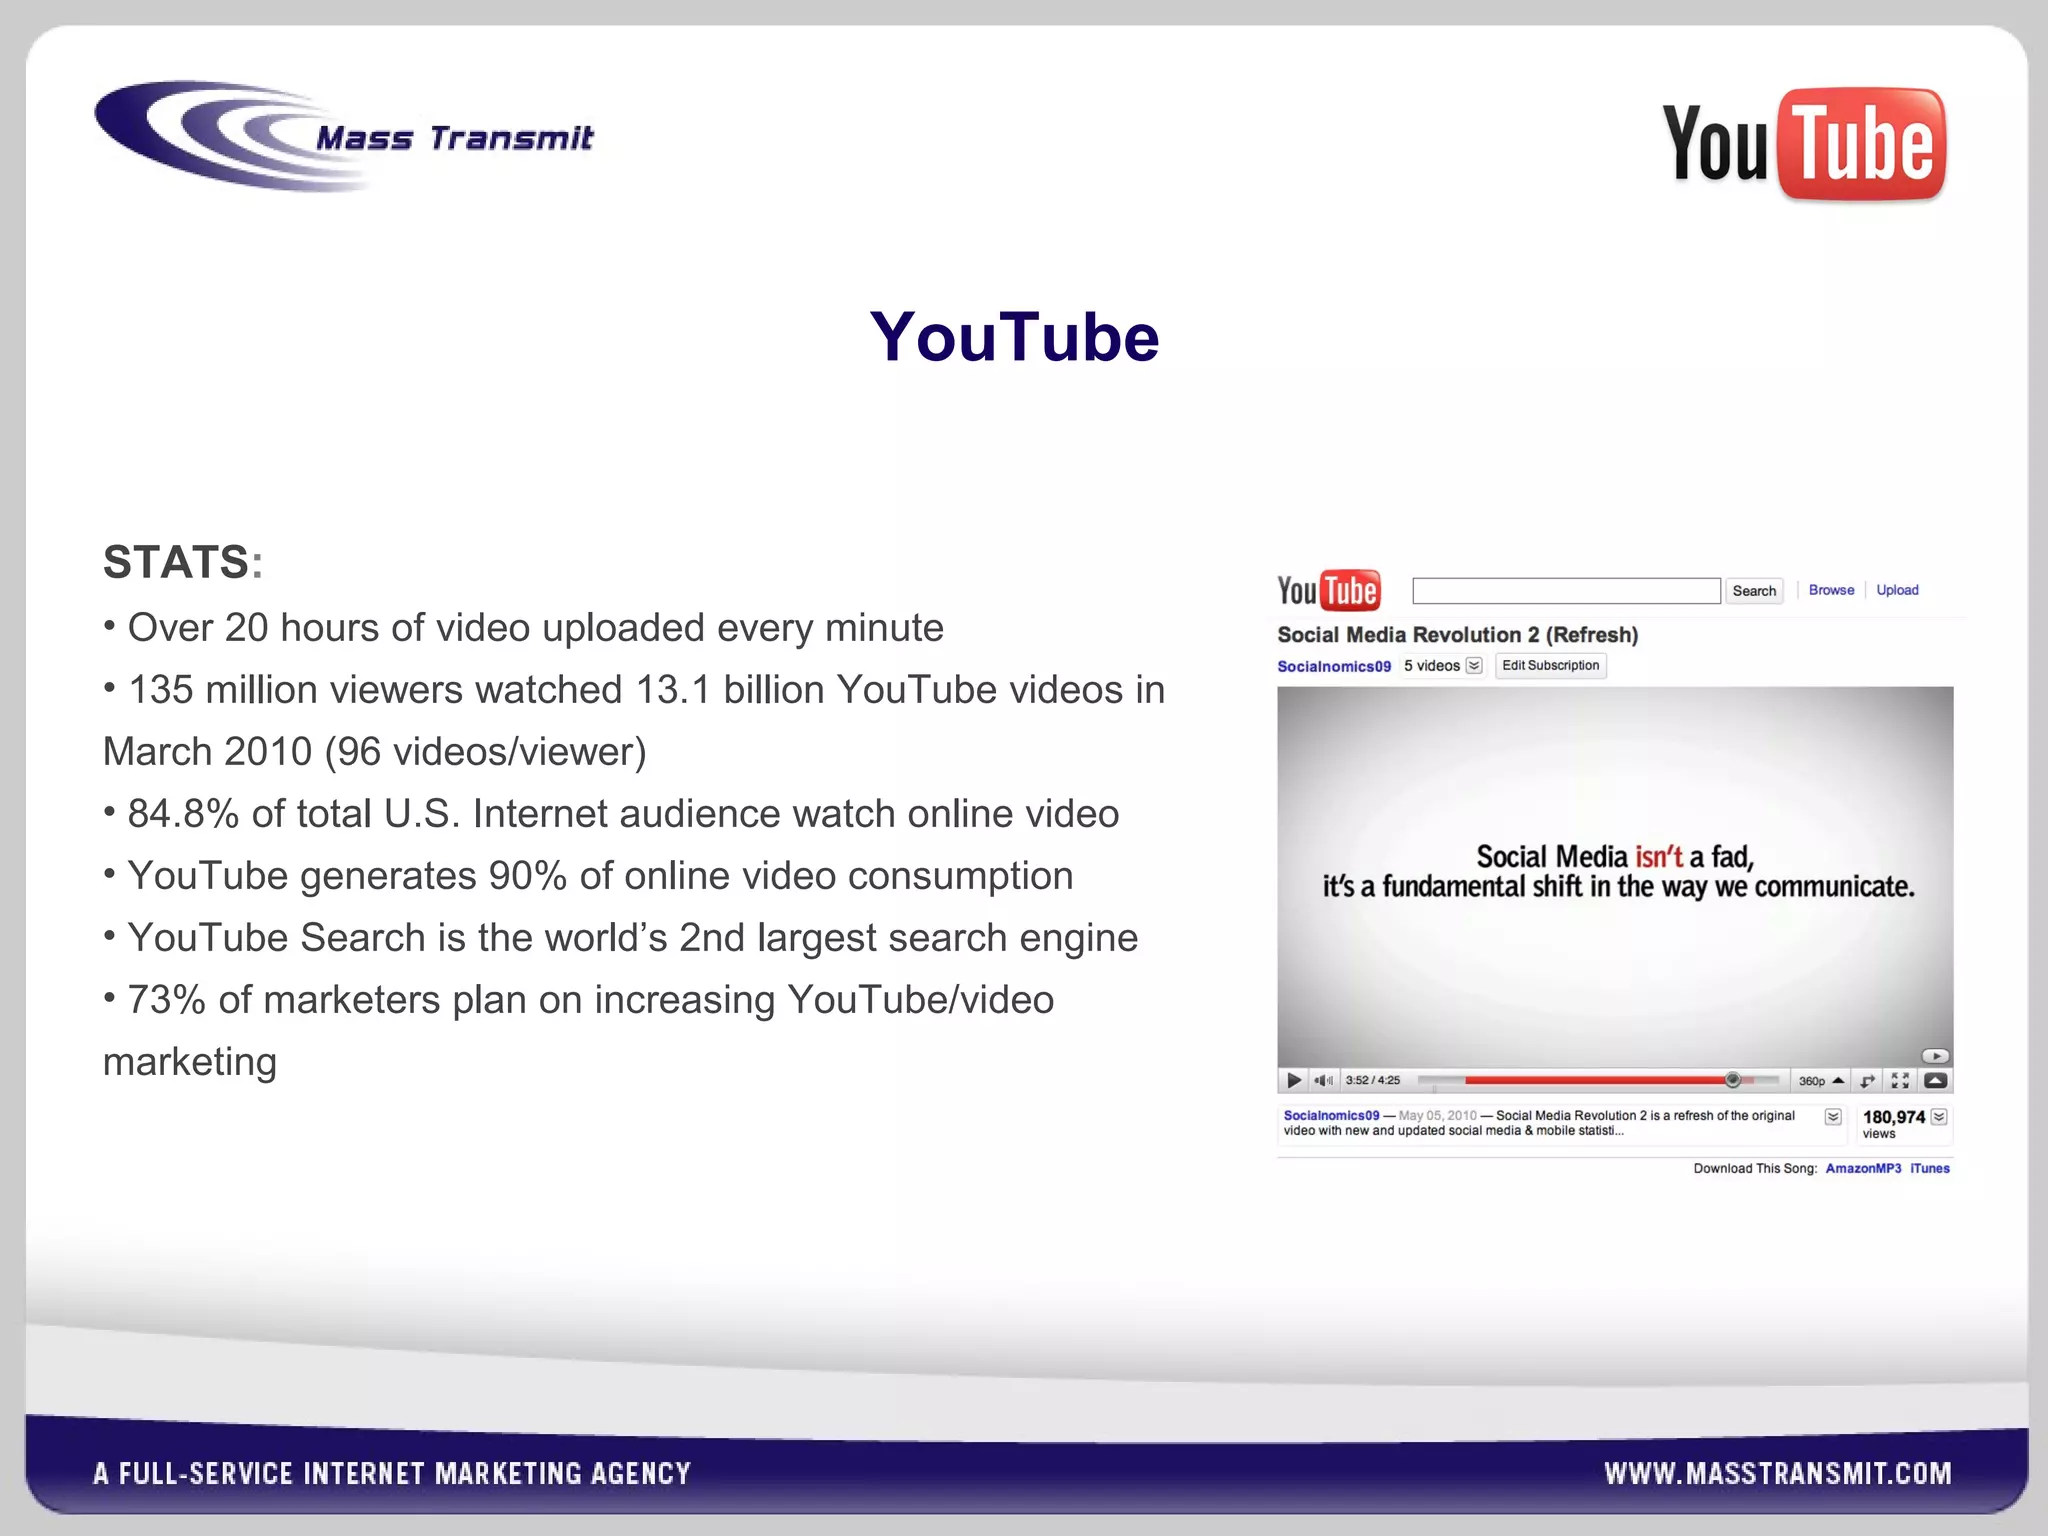The width and height of the screenshot is (2048, 1536).
Task: Click the Socialnomics09 channel link under the title
Action: [1334, 666]
